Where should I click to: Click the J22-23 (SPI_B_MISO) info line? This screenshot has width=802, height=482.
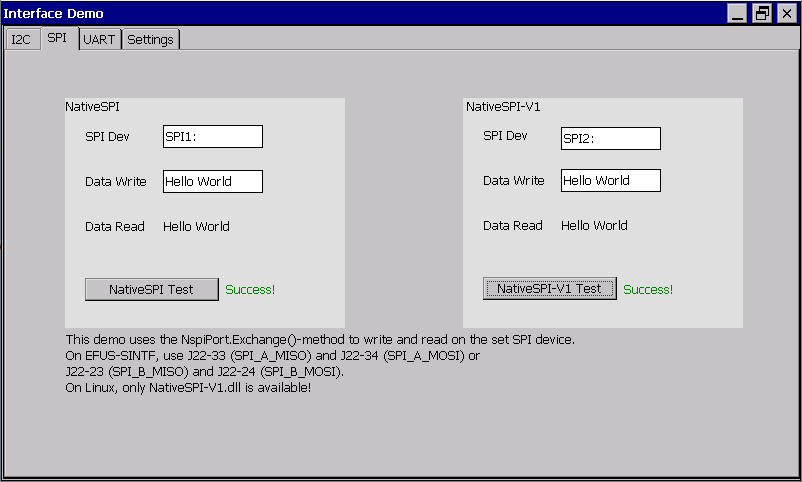(x=205, y=371)
